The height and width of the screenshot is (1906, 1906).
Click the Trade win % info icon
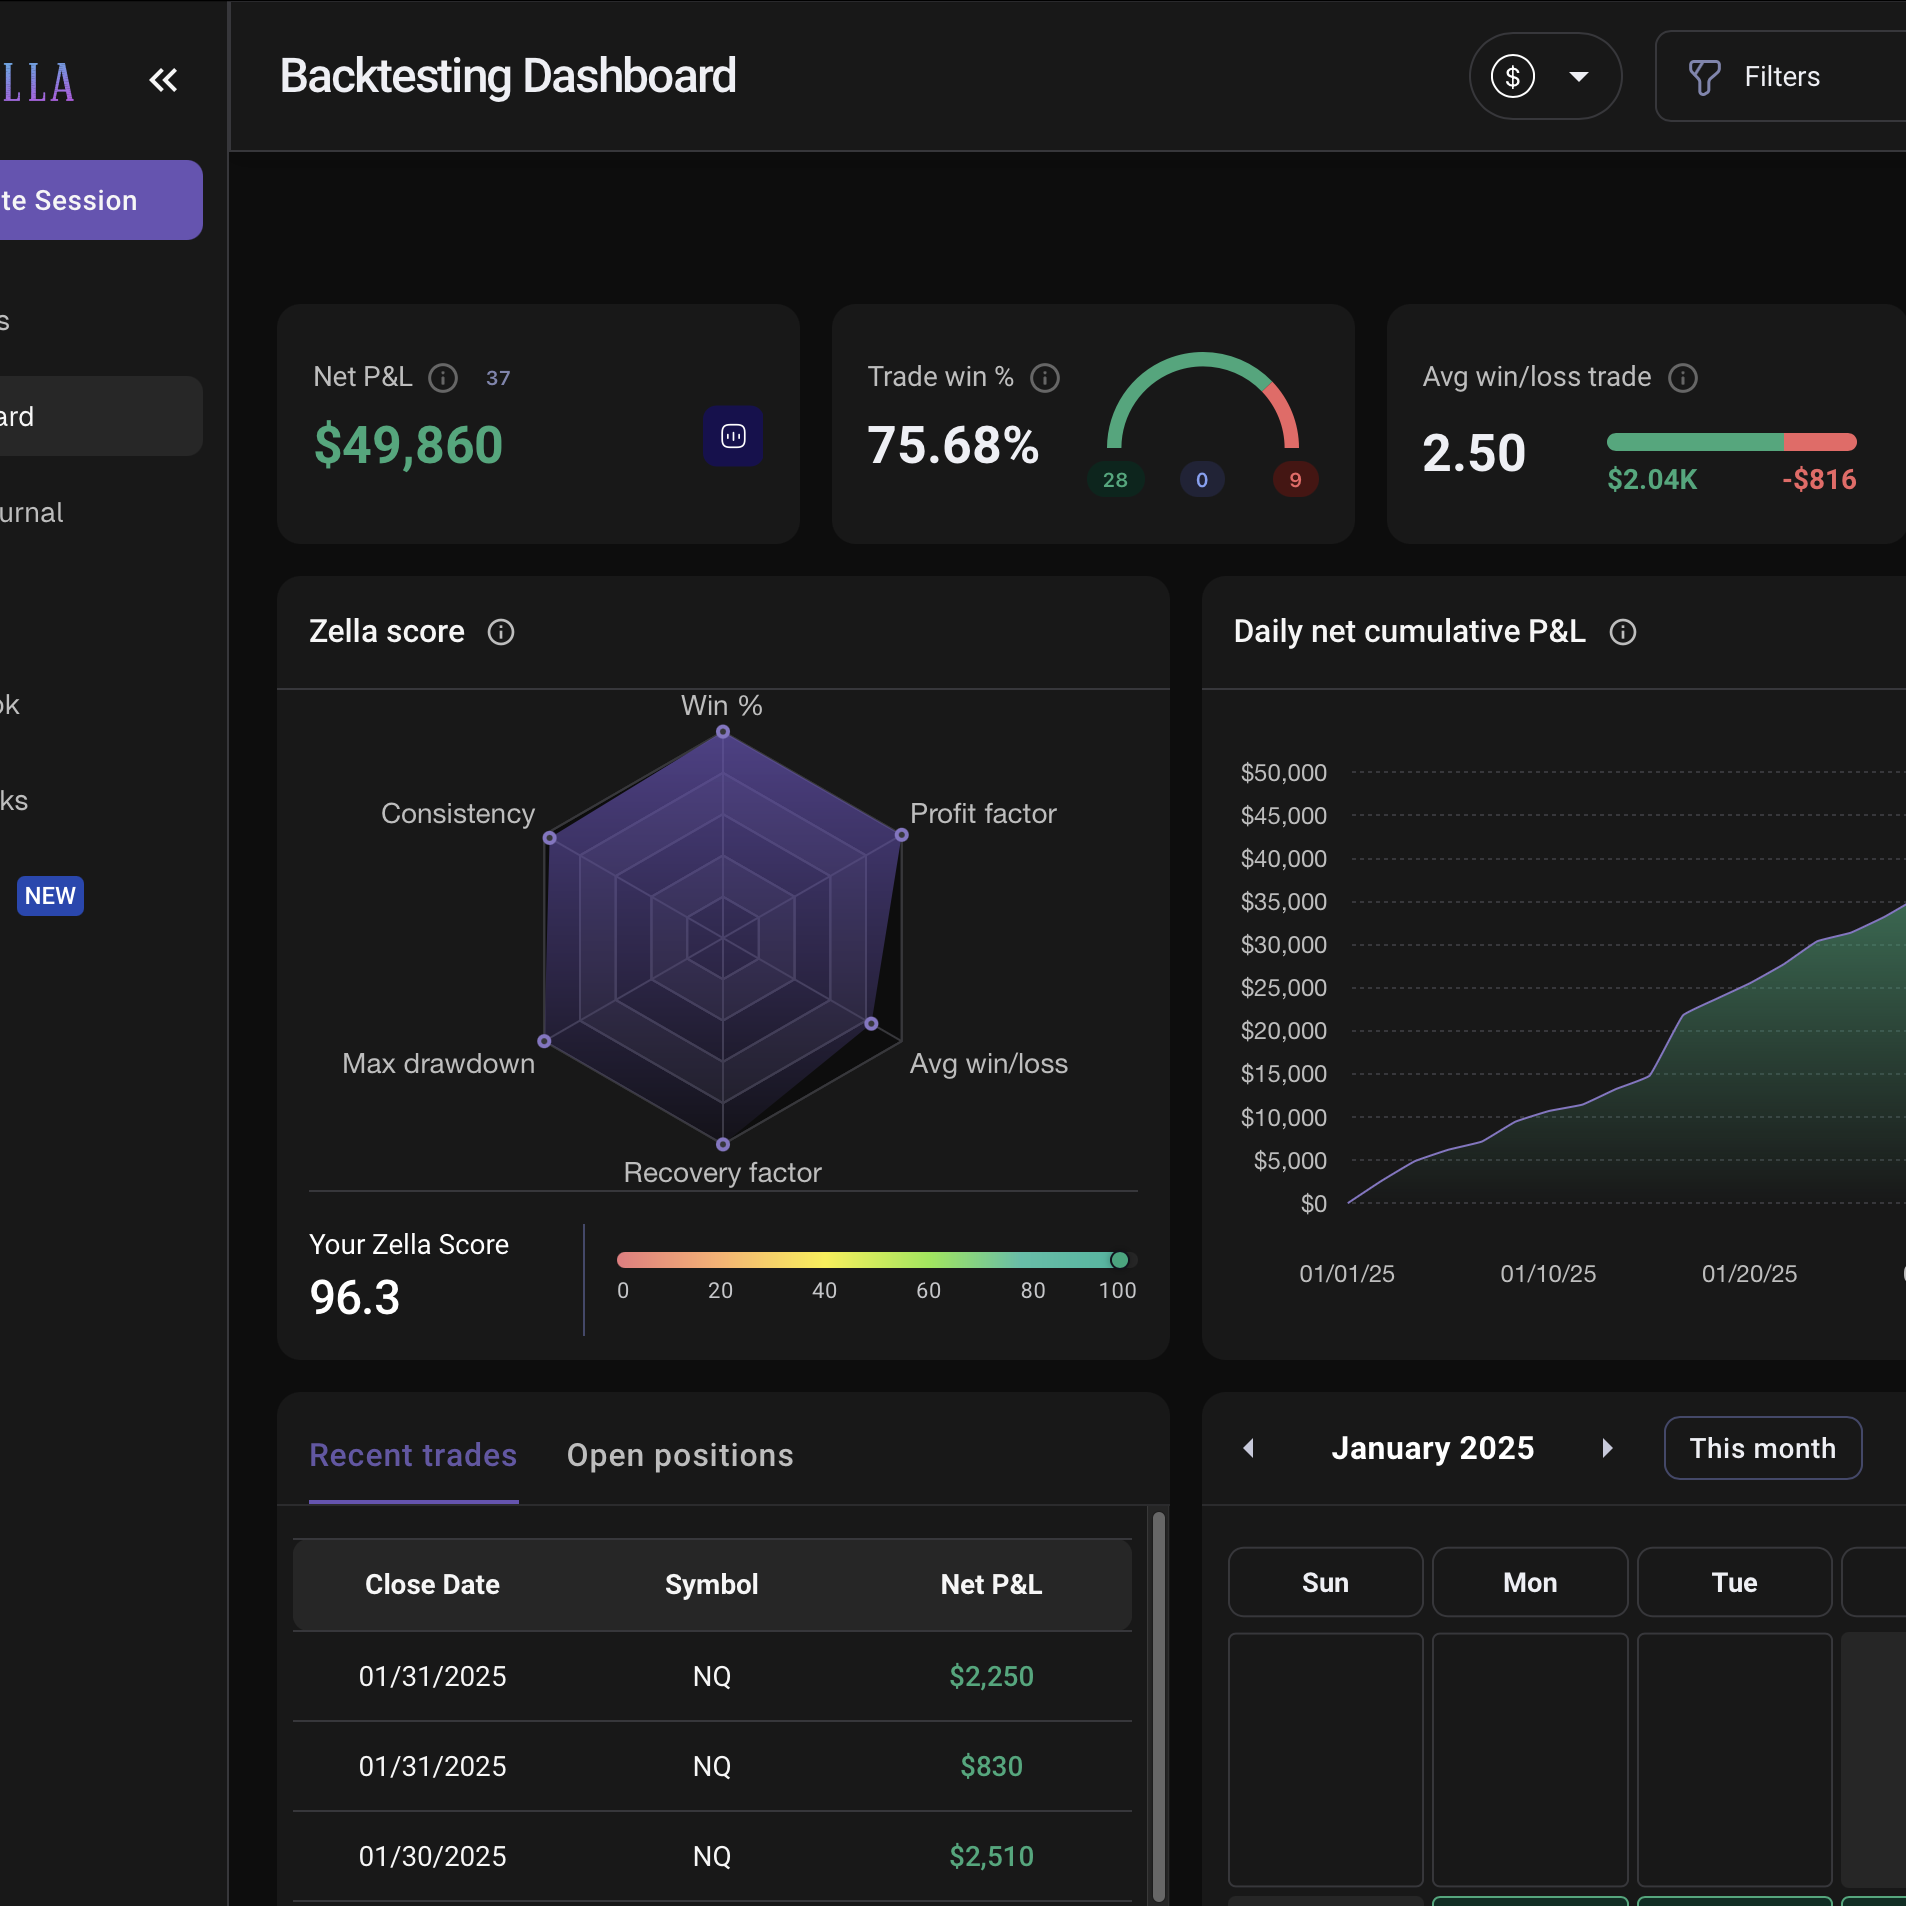(1045, 378)
